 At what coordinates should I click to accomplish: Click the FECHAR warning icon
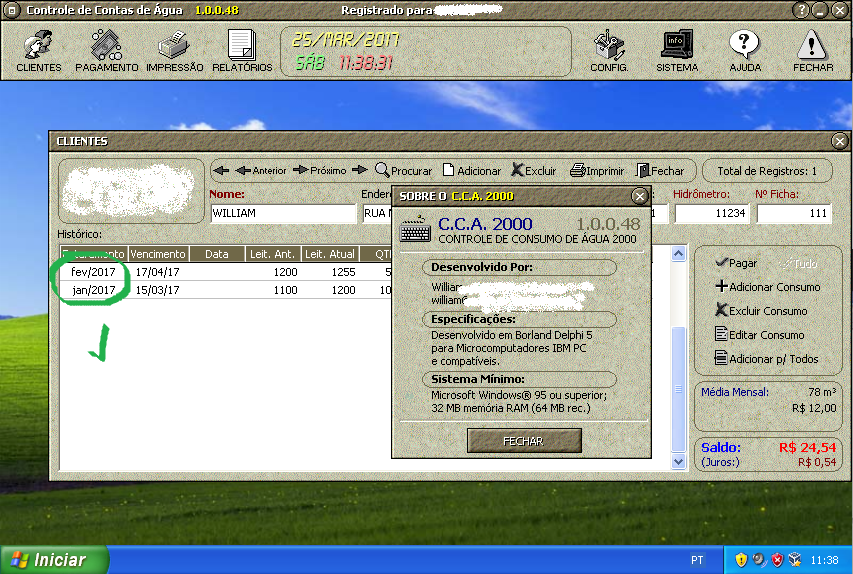coord(813,51)
